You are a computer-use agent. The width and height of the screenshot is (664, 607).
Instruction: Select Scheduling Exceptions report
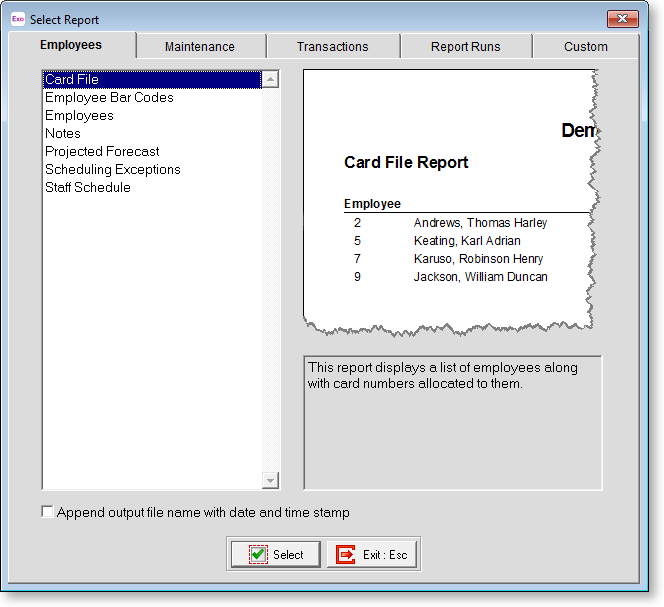point(113,170)
